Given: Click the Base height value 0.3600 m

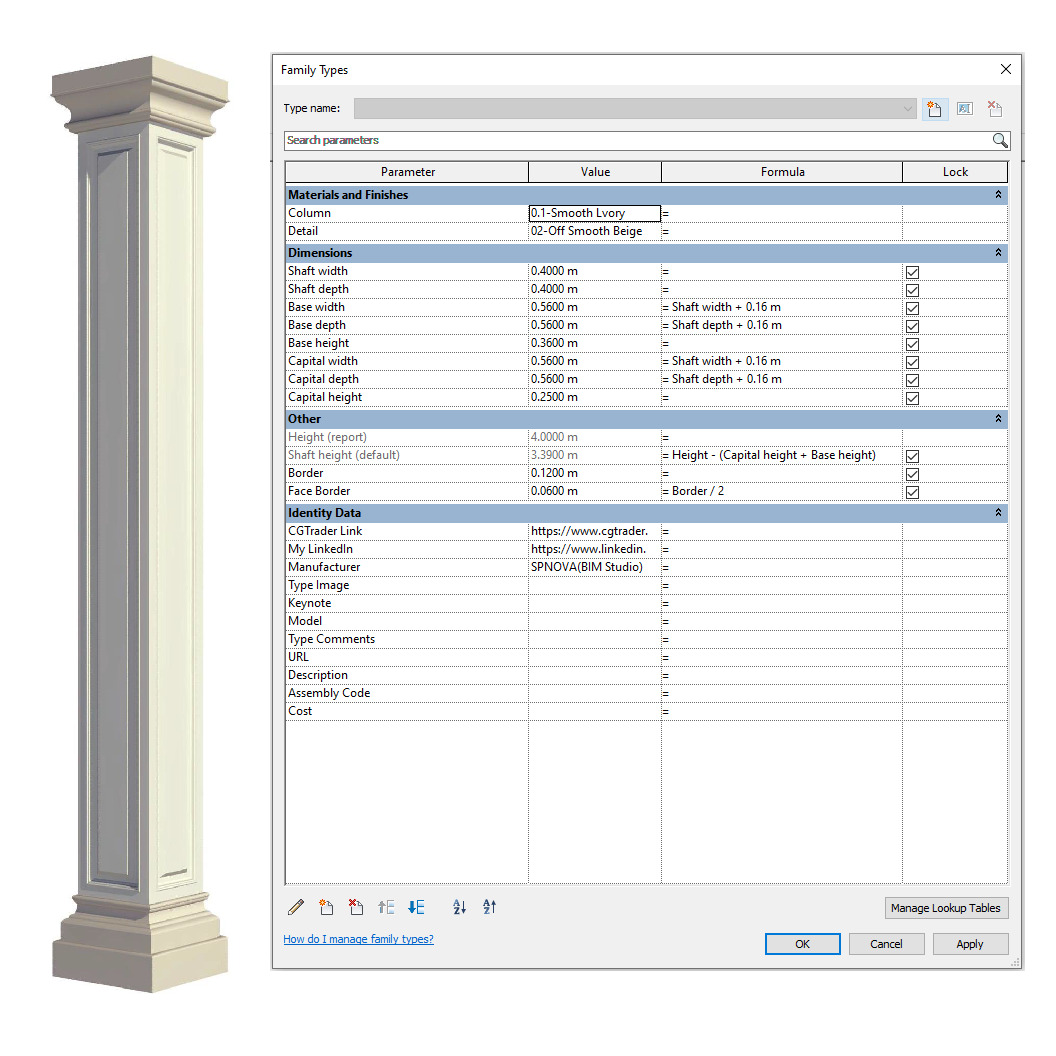Looking at the screenshot, I should click(x=595, y=343).
